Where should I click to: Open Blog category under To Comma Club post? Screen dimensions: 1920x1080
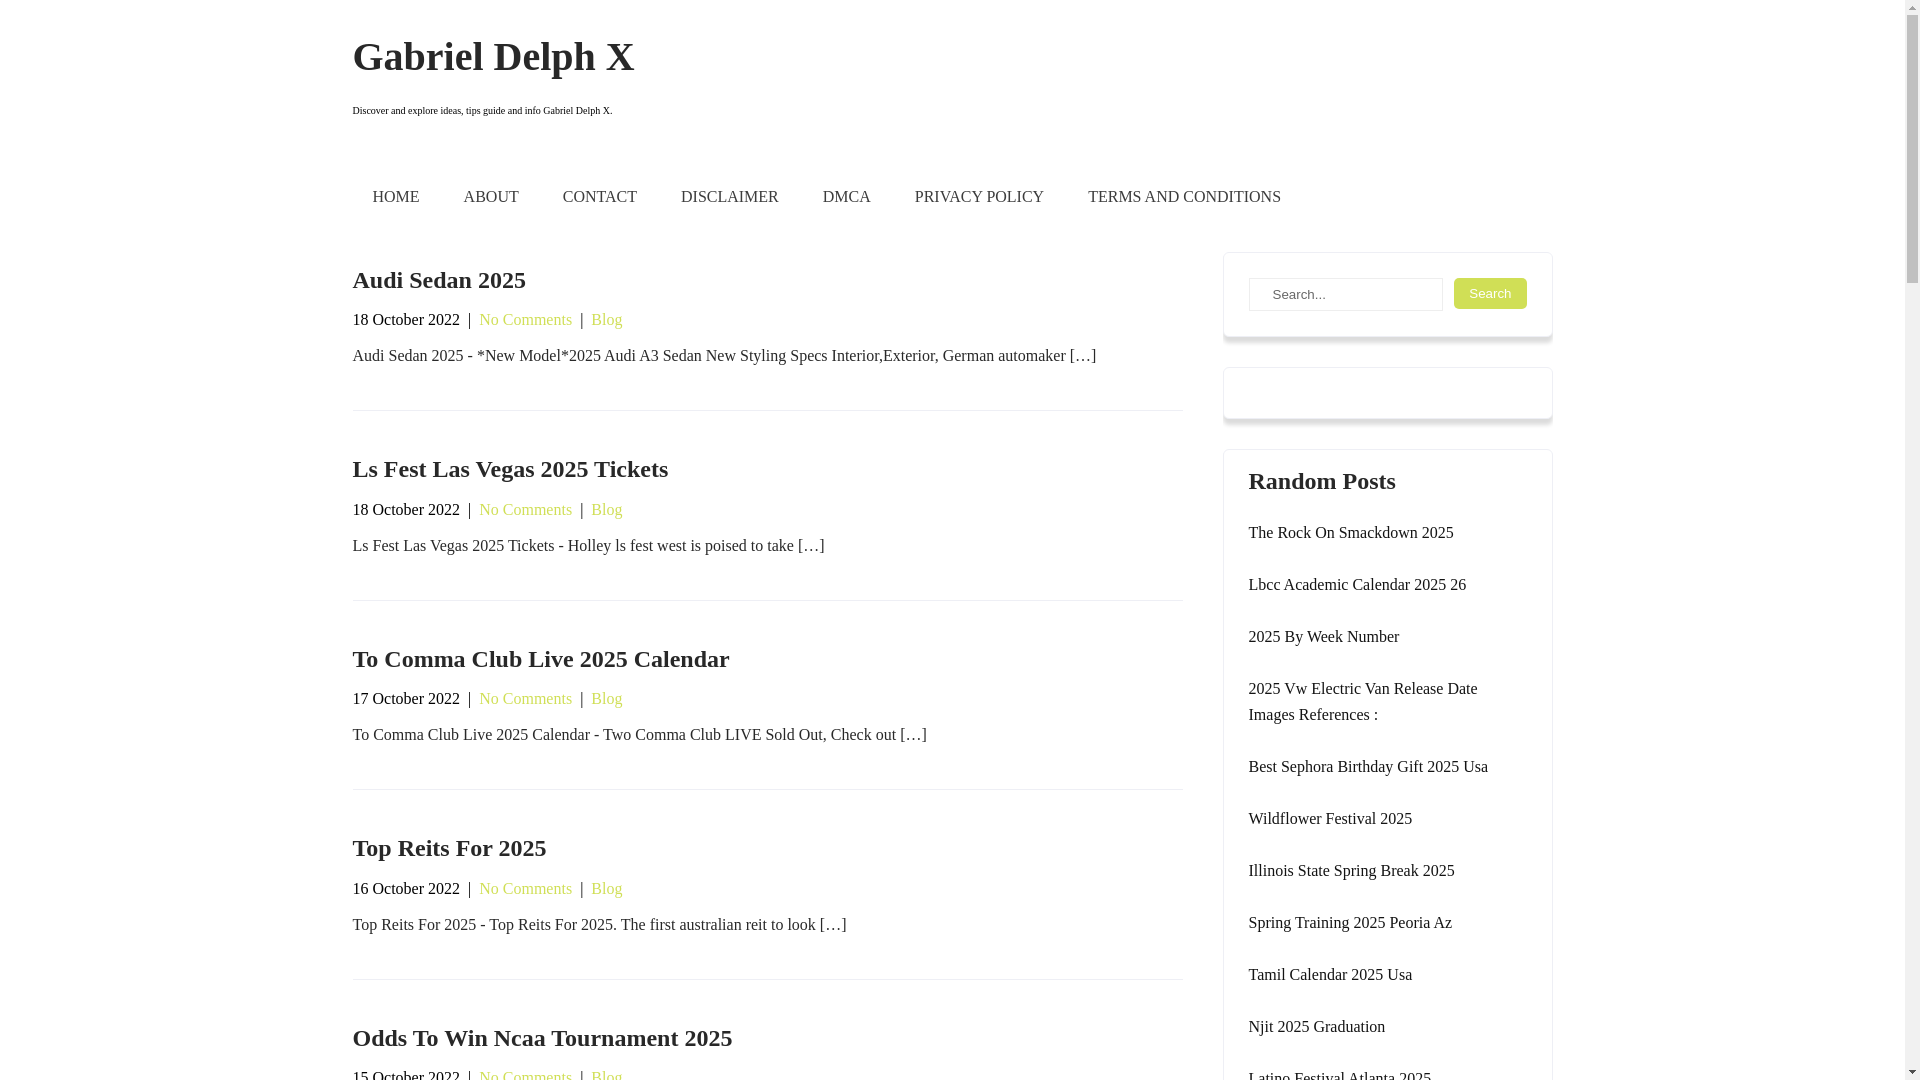pos(607,699)
